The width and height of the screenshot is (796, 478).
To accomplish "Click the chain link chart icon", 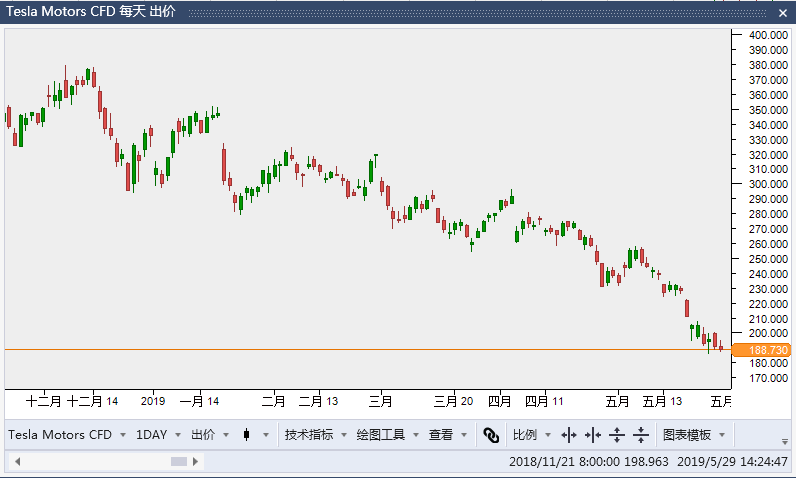I will 490,435.
